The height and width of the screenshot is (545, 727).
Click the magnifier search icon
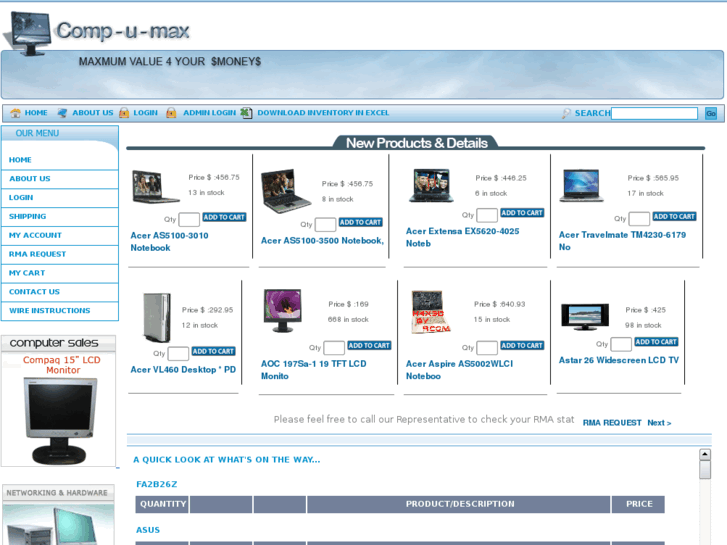(566, 113)
